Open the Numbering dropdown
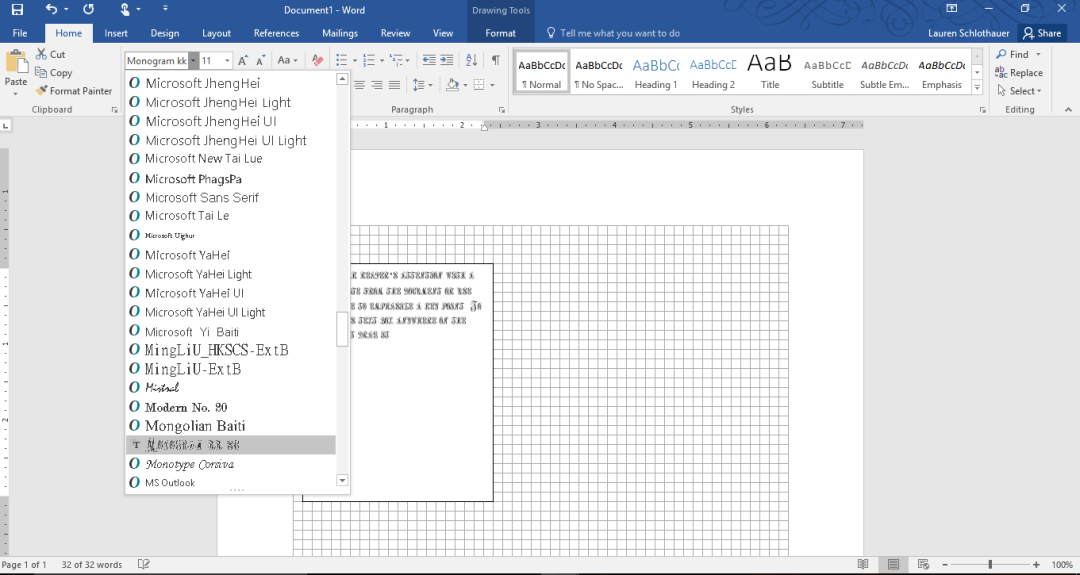The image size is (1080, 575). click(382, 61)
